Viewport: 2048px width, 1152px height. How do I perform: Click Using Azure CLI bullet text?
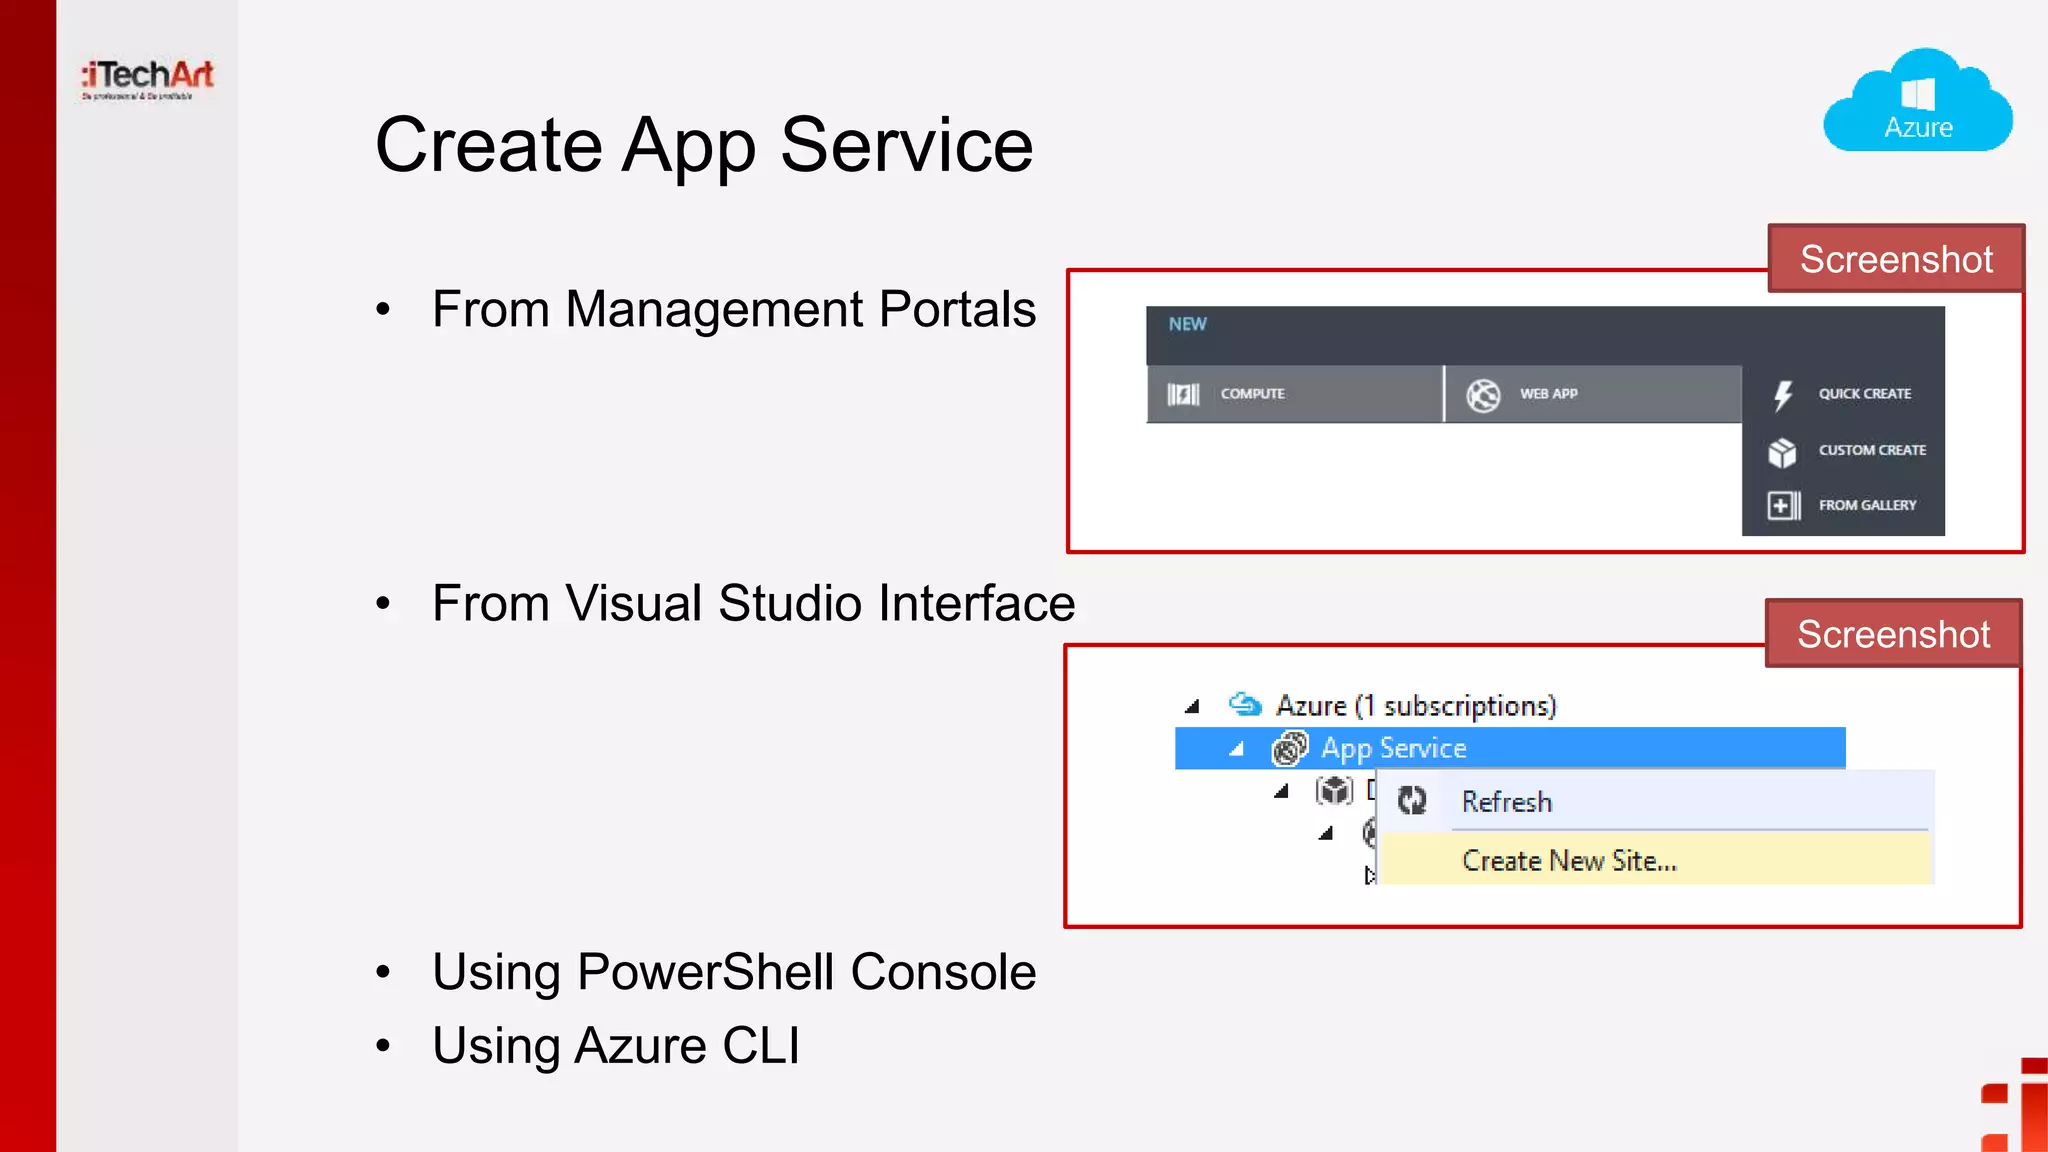point(616,1046)
